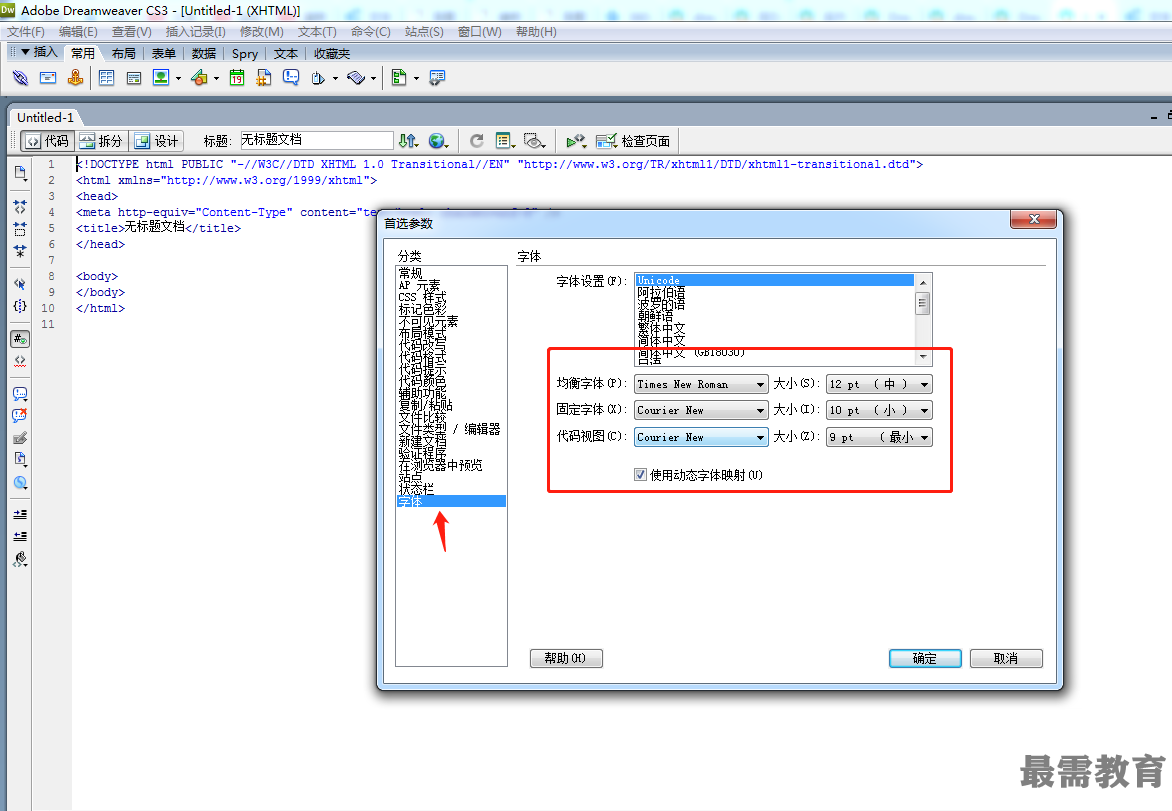Open 固定字体 size 10 pt dropdown
Image resolution: width=1172 pixels, height=811 pixels.
pos(879,410)
